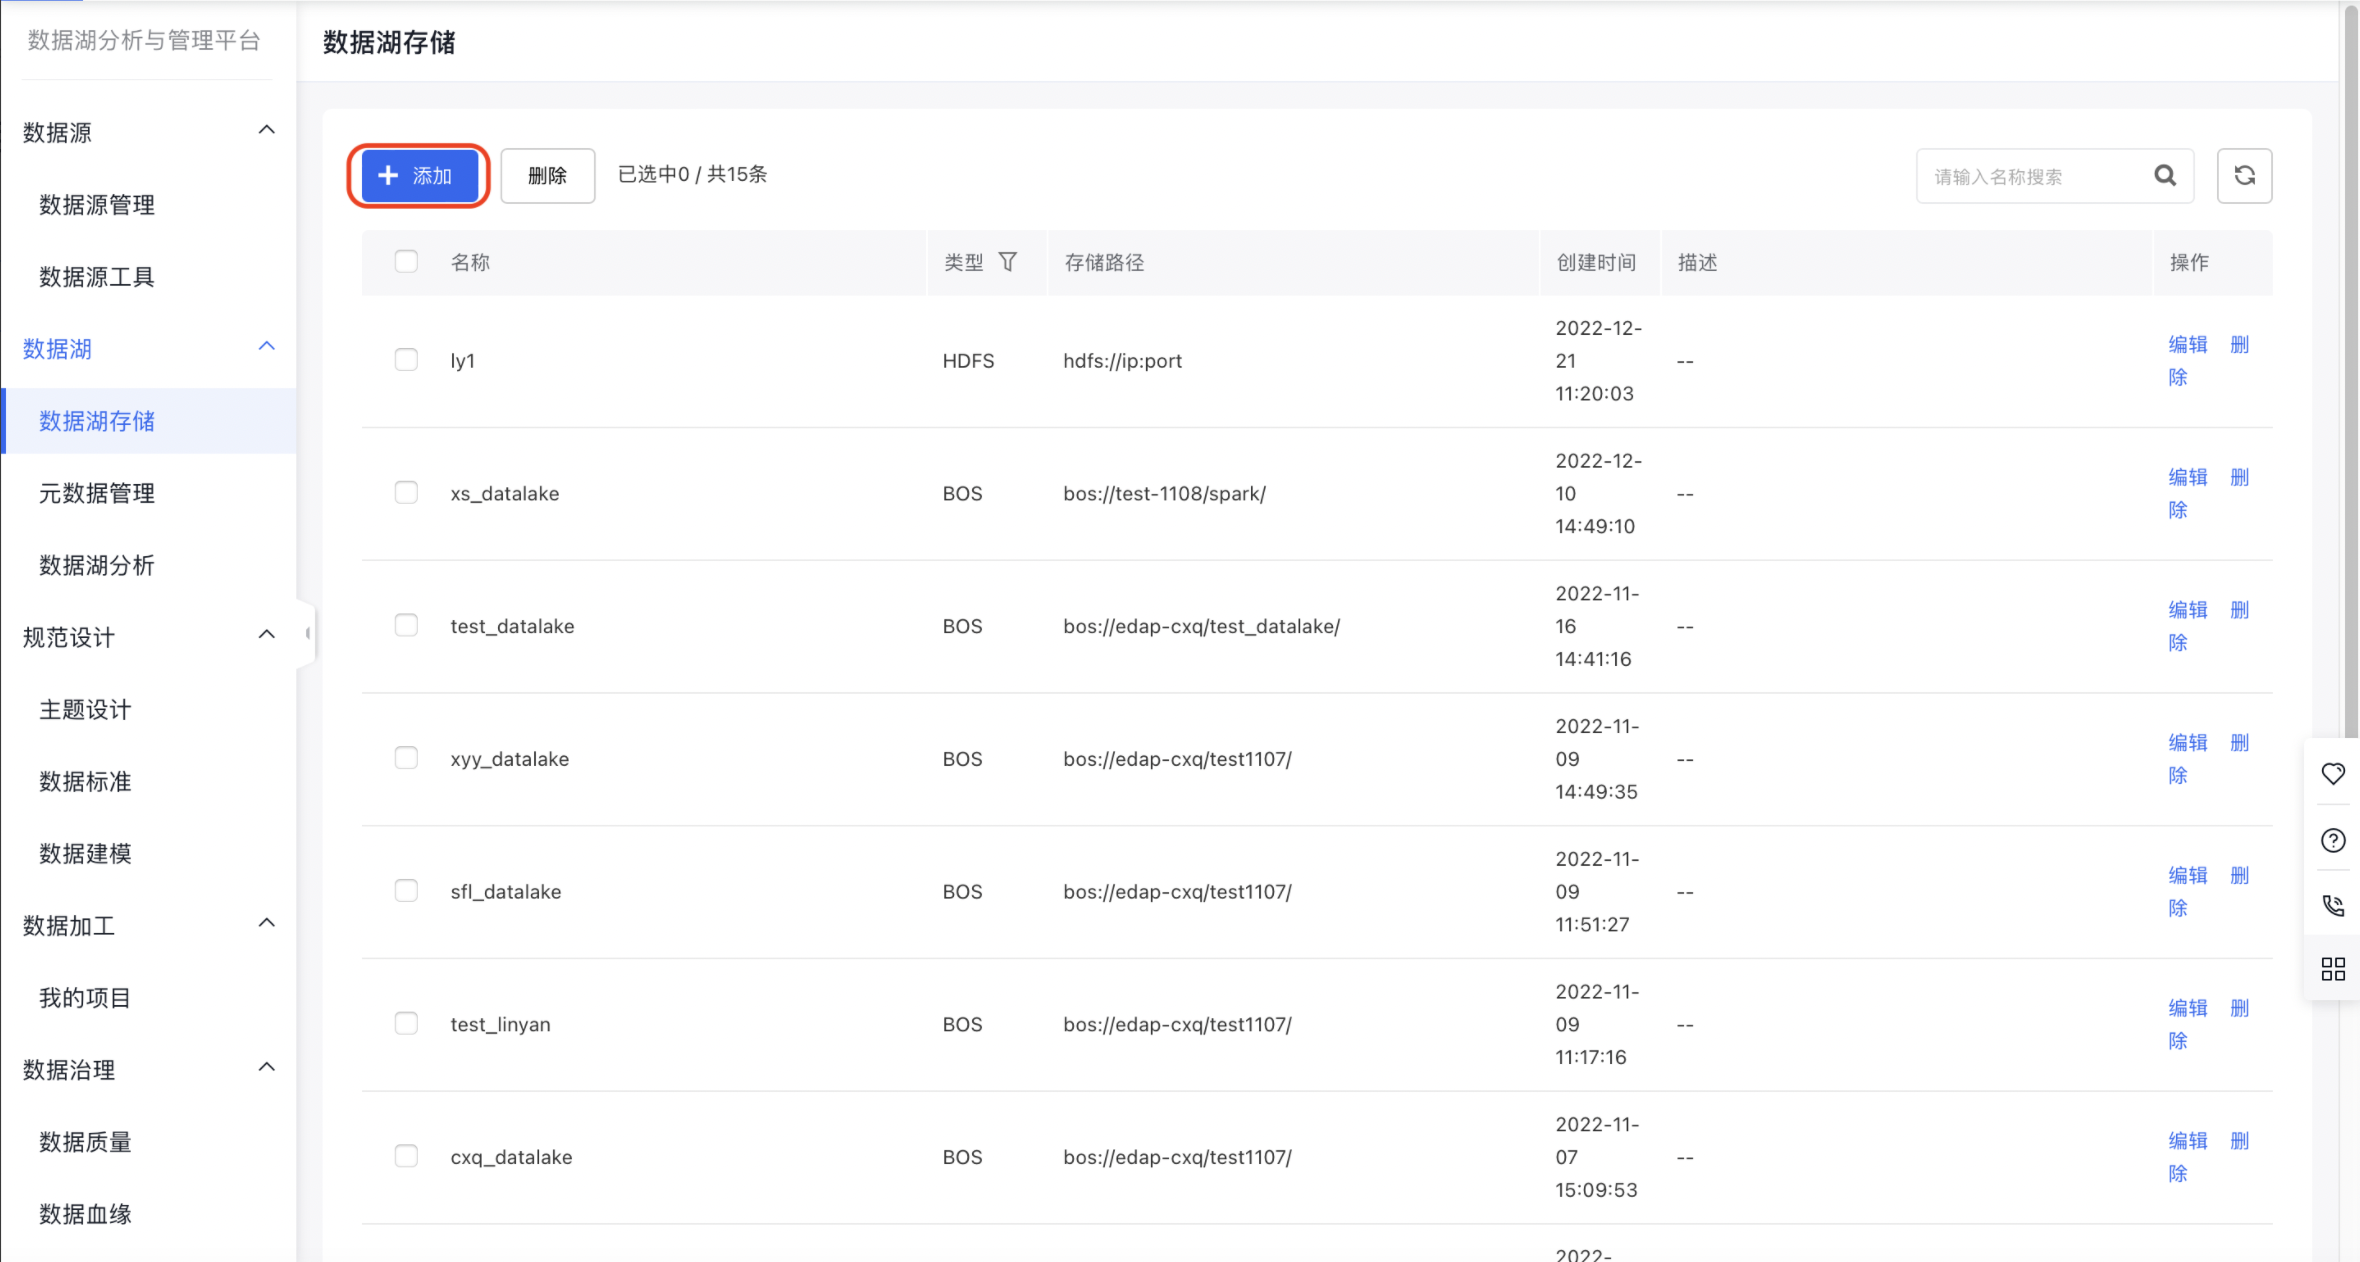Toggle the select-all header checkbox

[x=406, y=262]
